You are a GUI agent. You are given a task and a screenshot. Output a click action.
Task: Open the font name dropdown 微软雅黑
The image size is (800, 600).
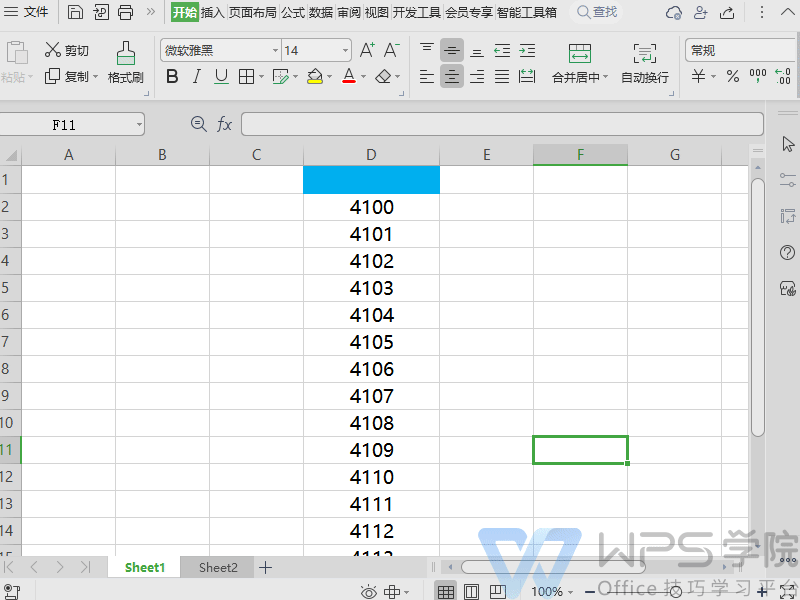click(275, 51)
